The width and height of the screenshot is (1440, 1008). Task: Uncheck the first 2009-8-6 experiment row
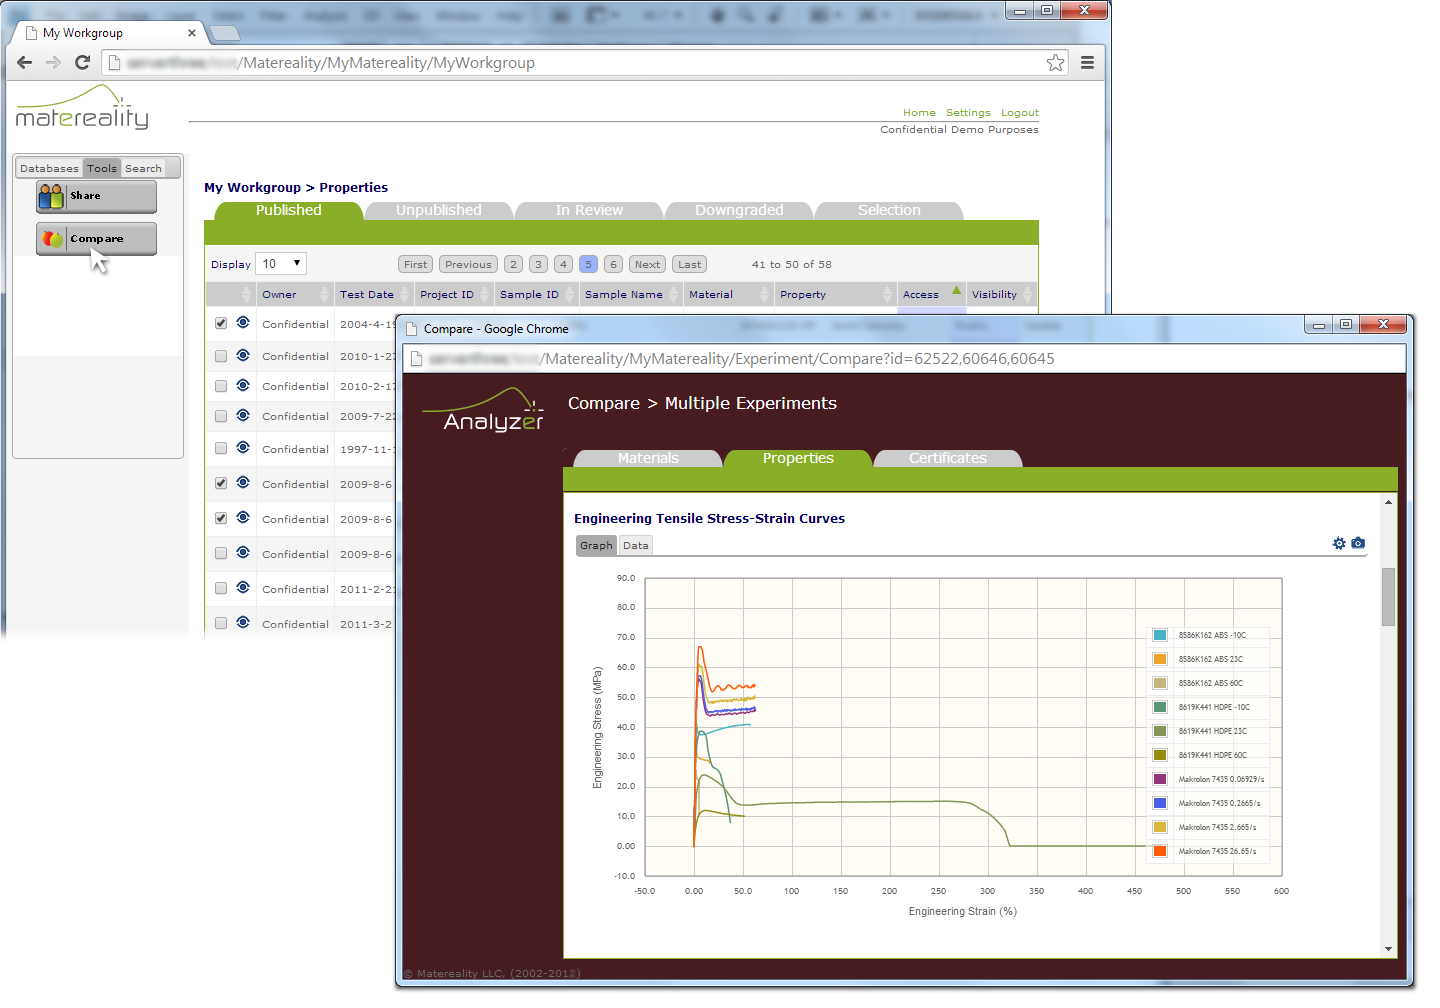(220, 483)
